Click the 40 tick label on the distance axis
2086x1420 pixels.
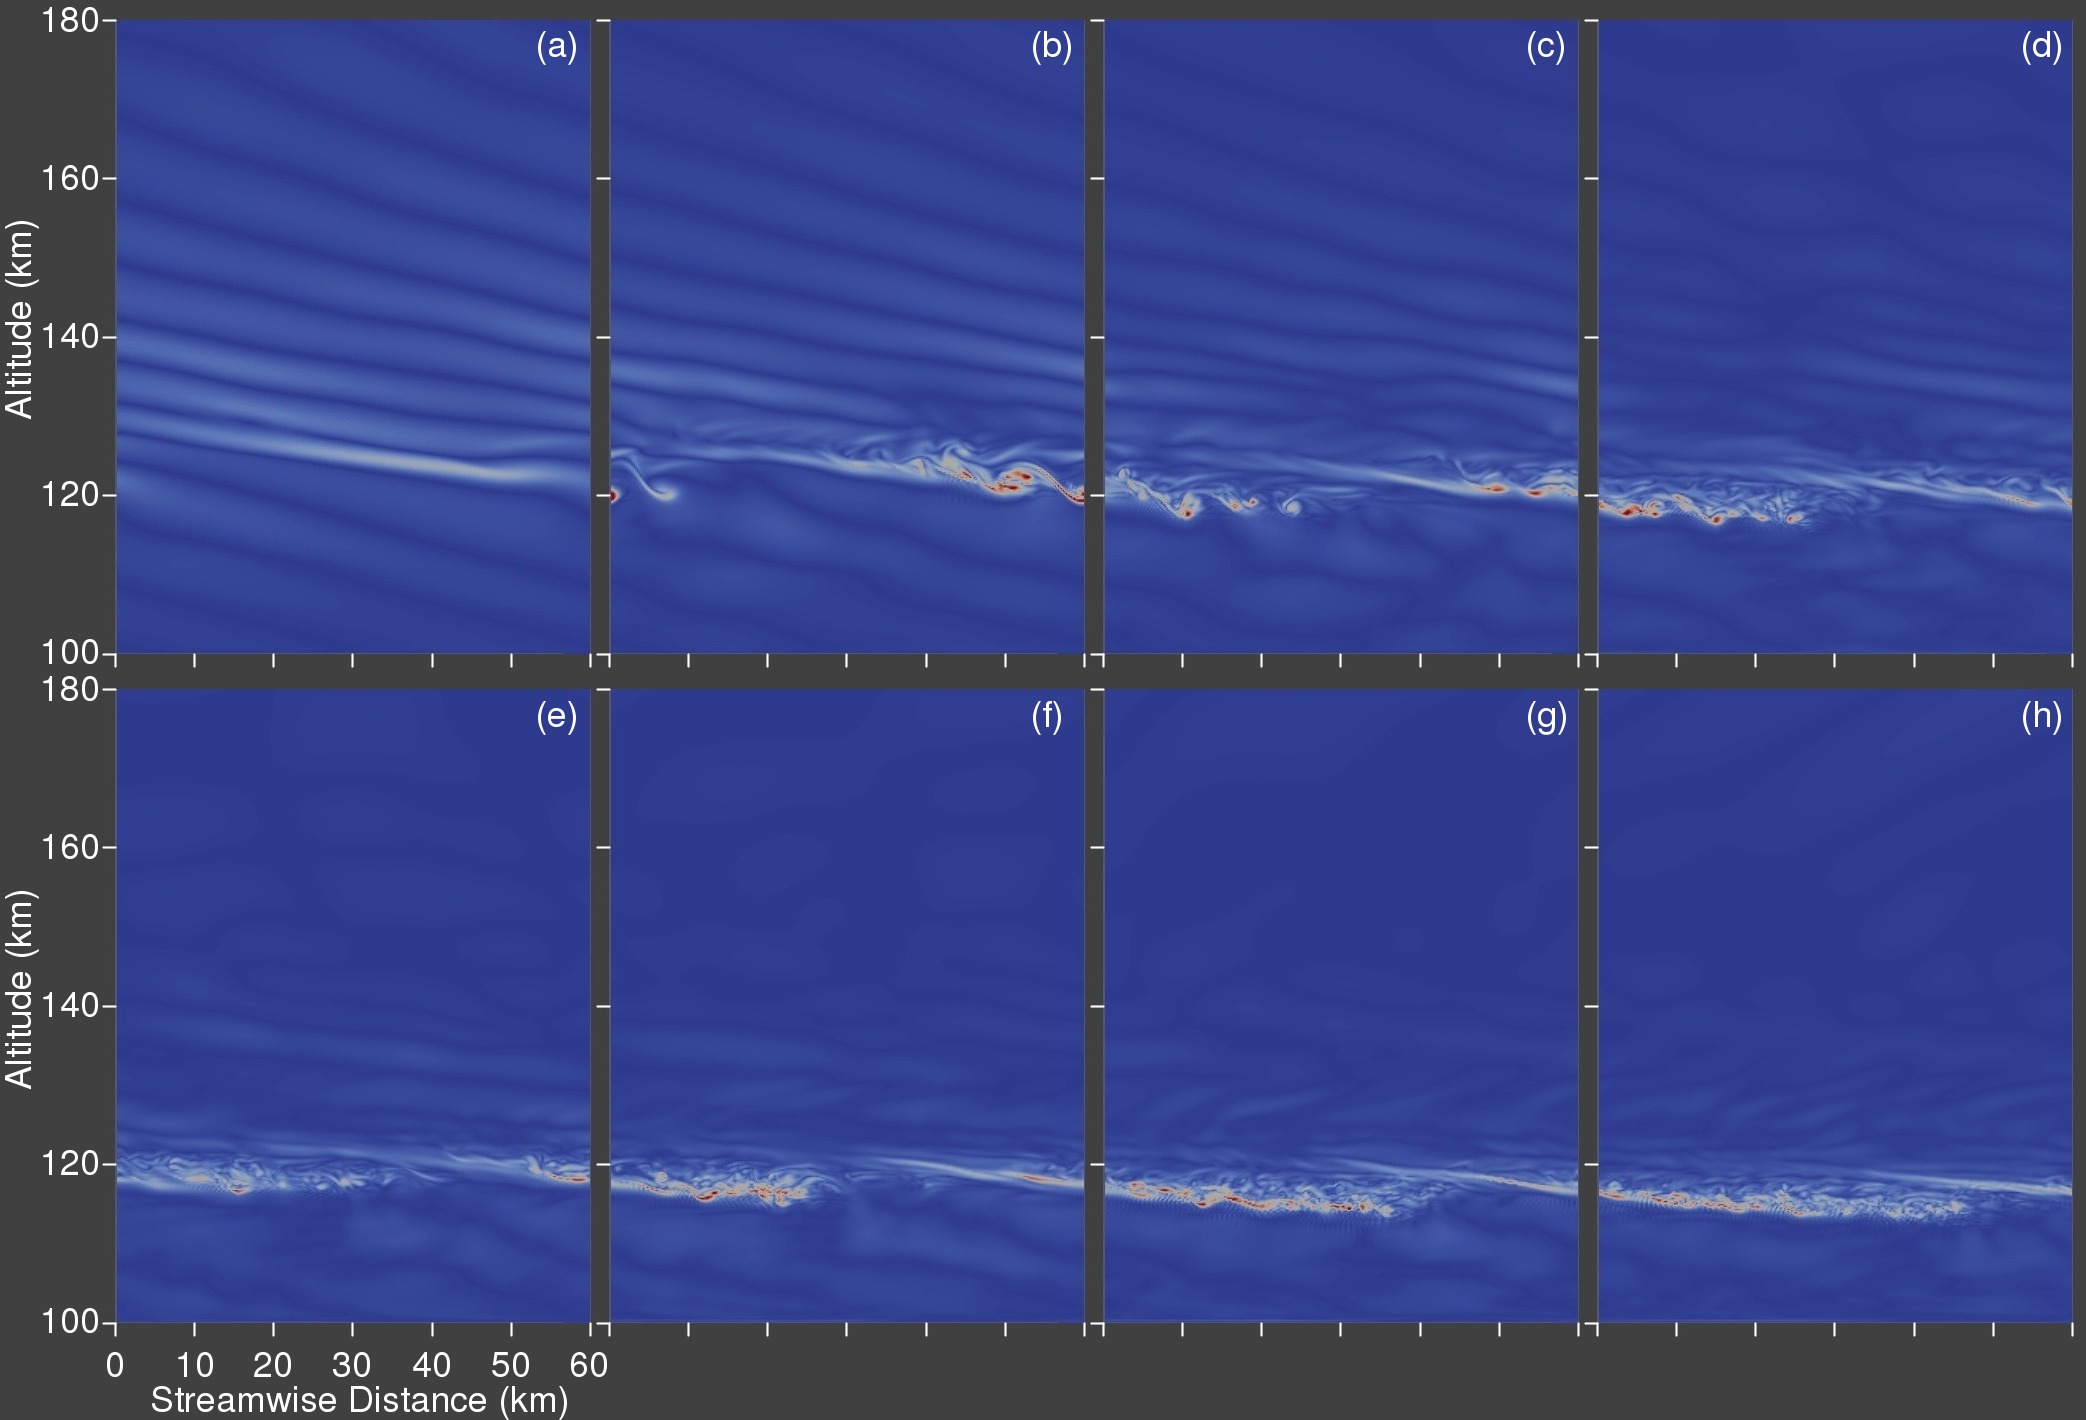pos(432,1365)
